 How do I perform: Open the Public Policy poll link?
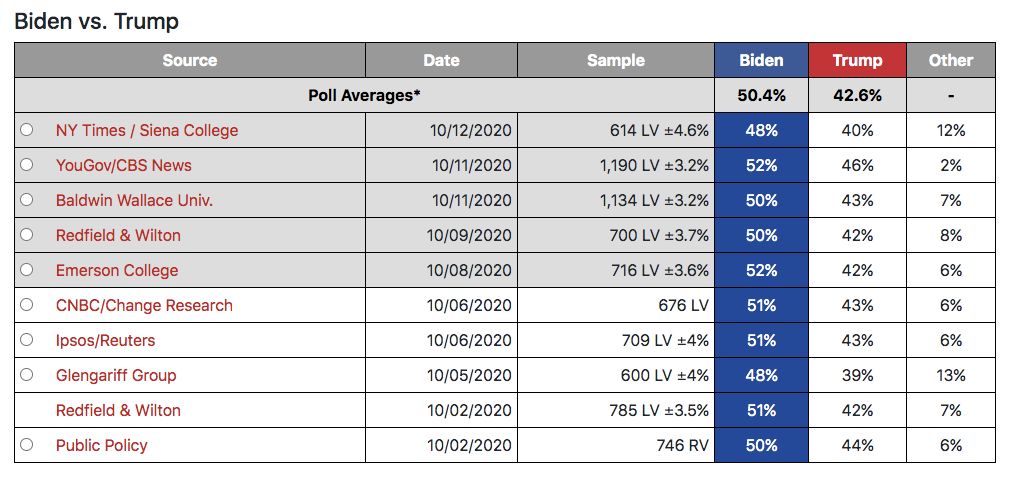pyautogui.click(x=101, y=445)
